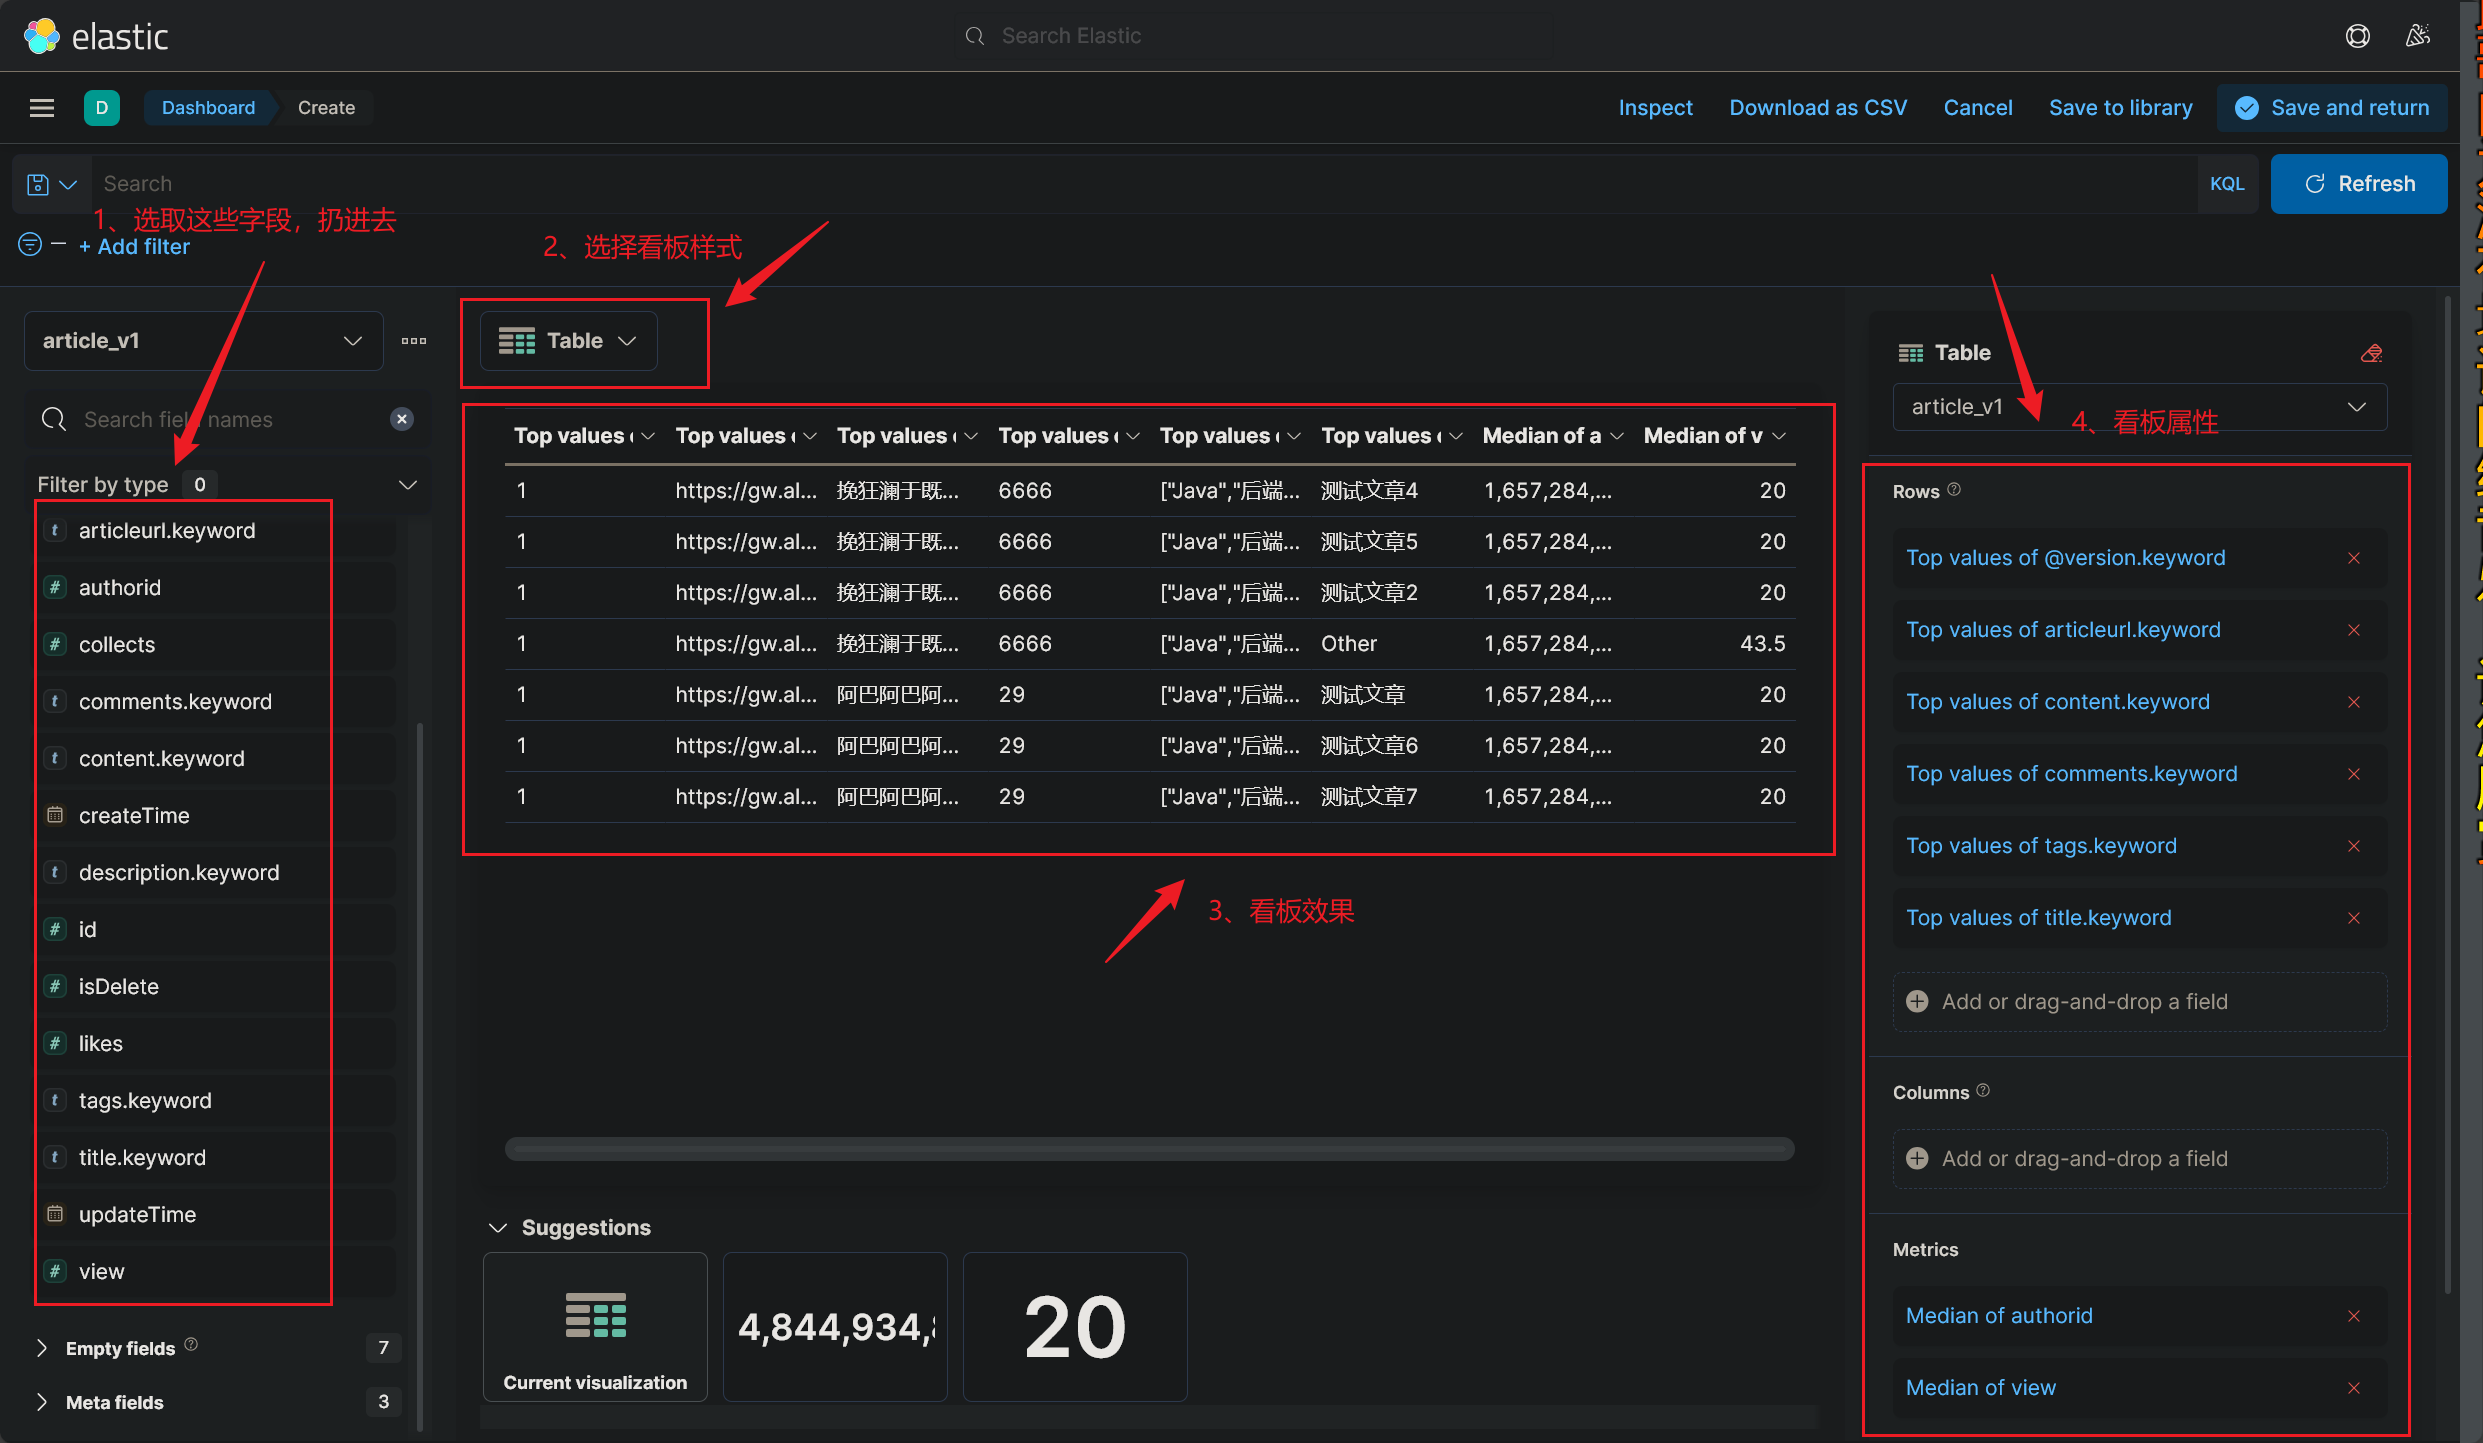Viewport: 2483px width, 1443px height.
Task: Open first Top values column header menu
Action: coord(647,436)
